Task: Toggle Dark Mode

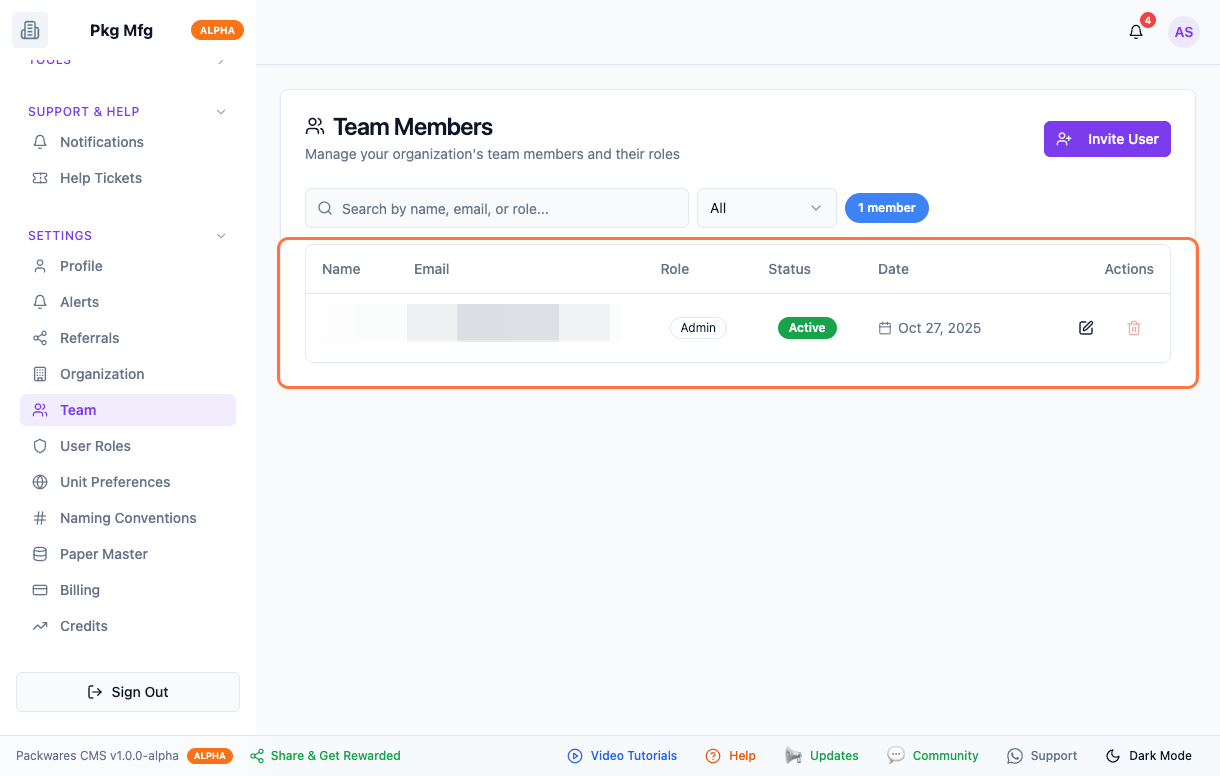Action: click(x=1149, y=756)
